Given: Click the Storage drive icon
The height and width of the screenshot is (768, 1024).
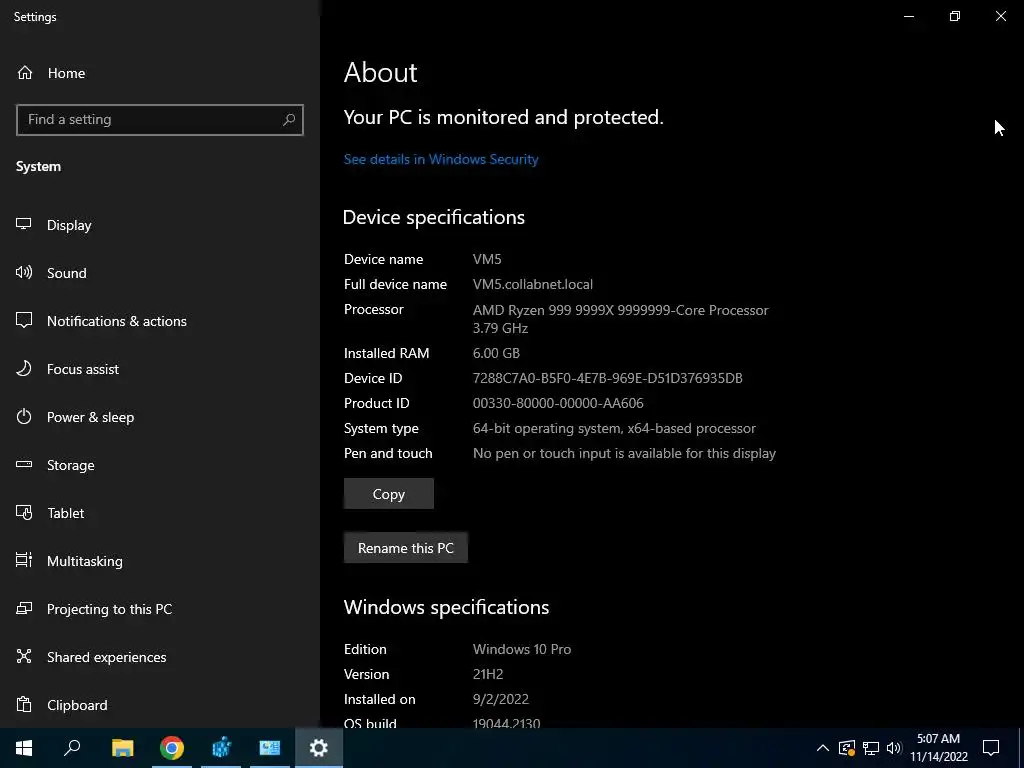Looking at the screenshot, I should [24, 464].
